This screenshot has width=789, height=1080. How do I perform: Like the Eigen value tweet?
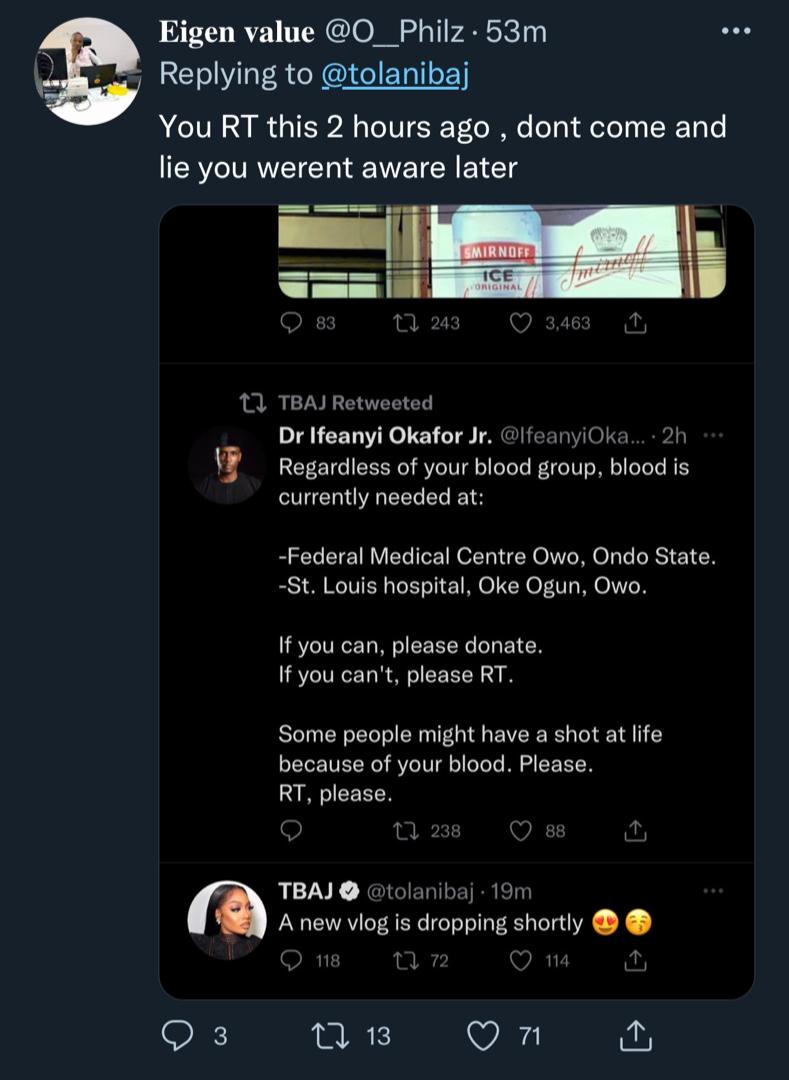[x=484, y=1037]
